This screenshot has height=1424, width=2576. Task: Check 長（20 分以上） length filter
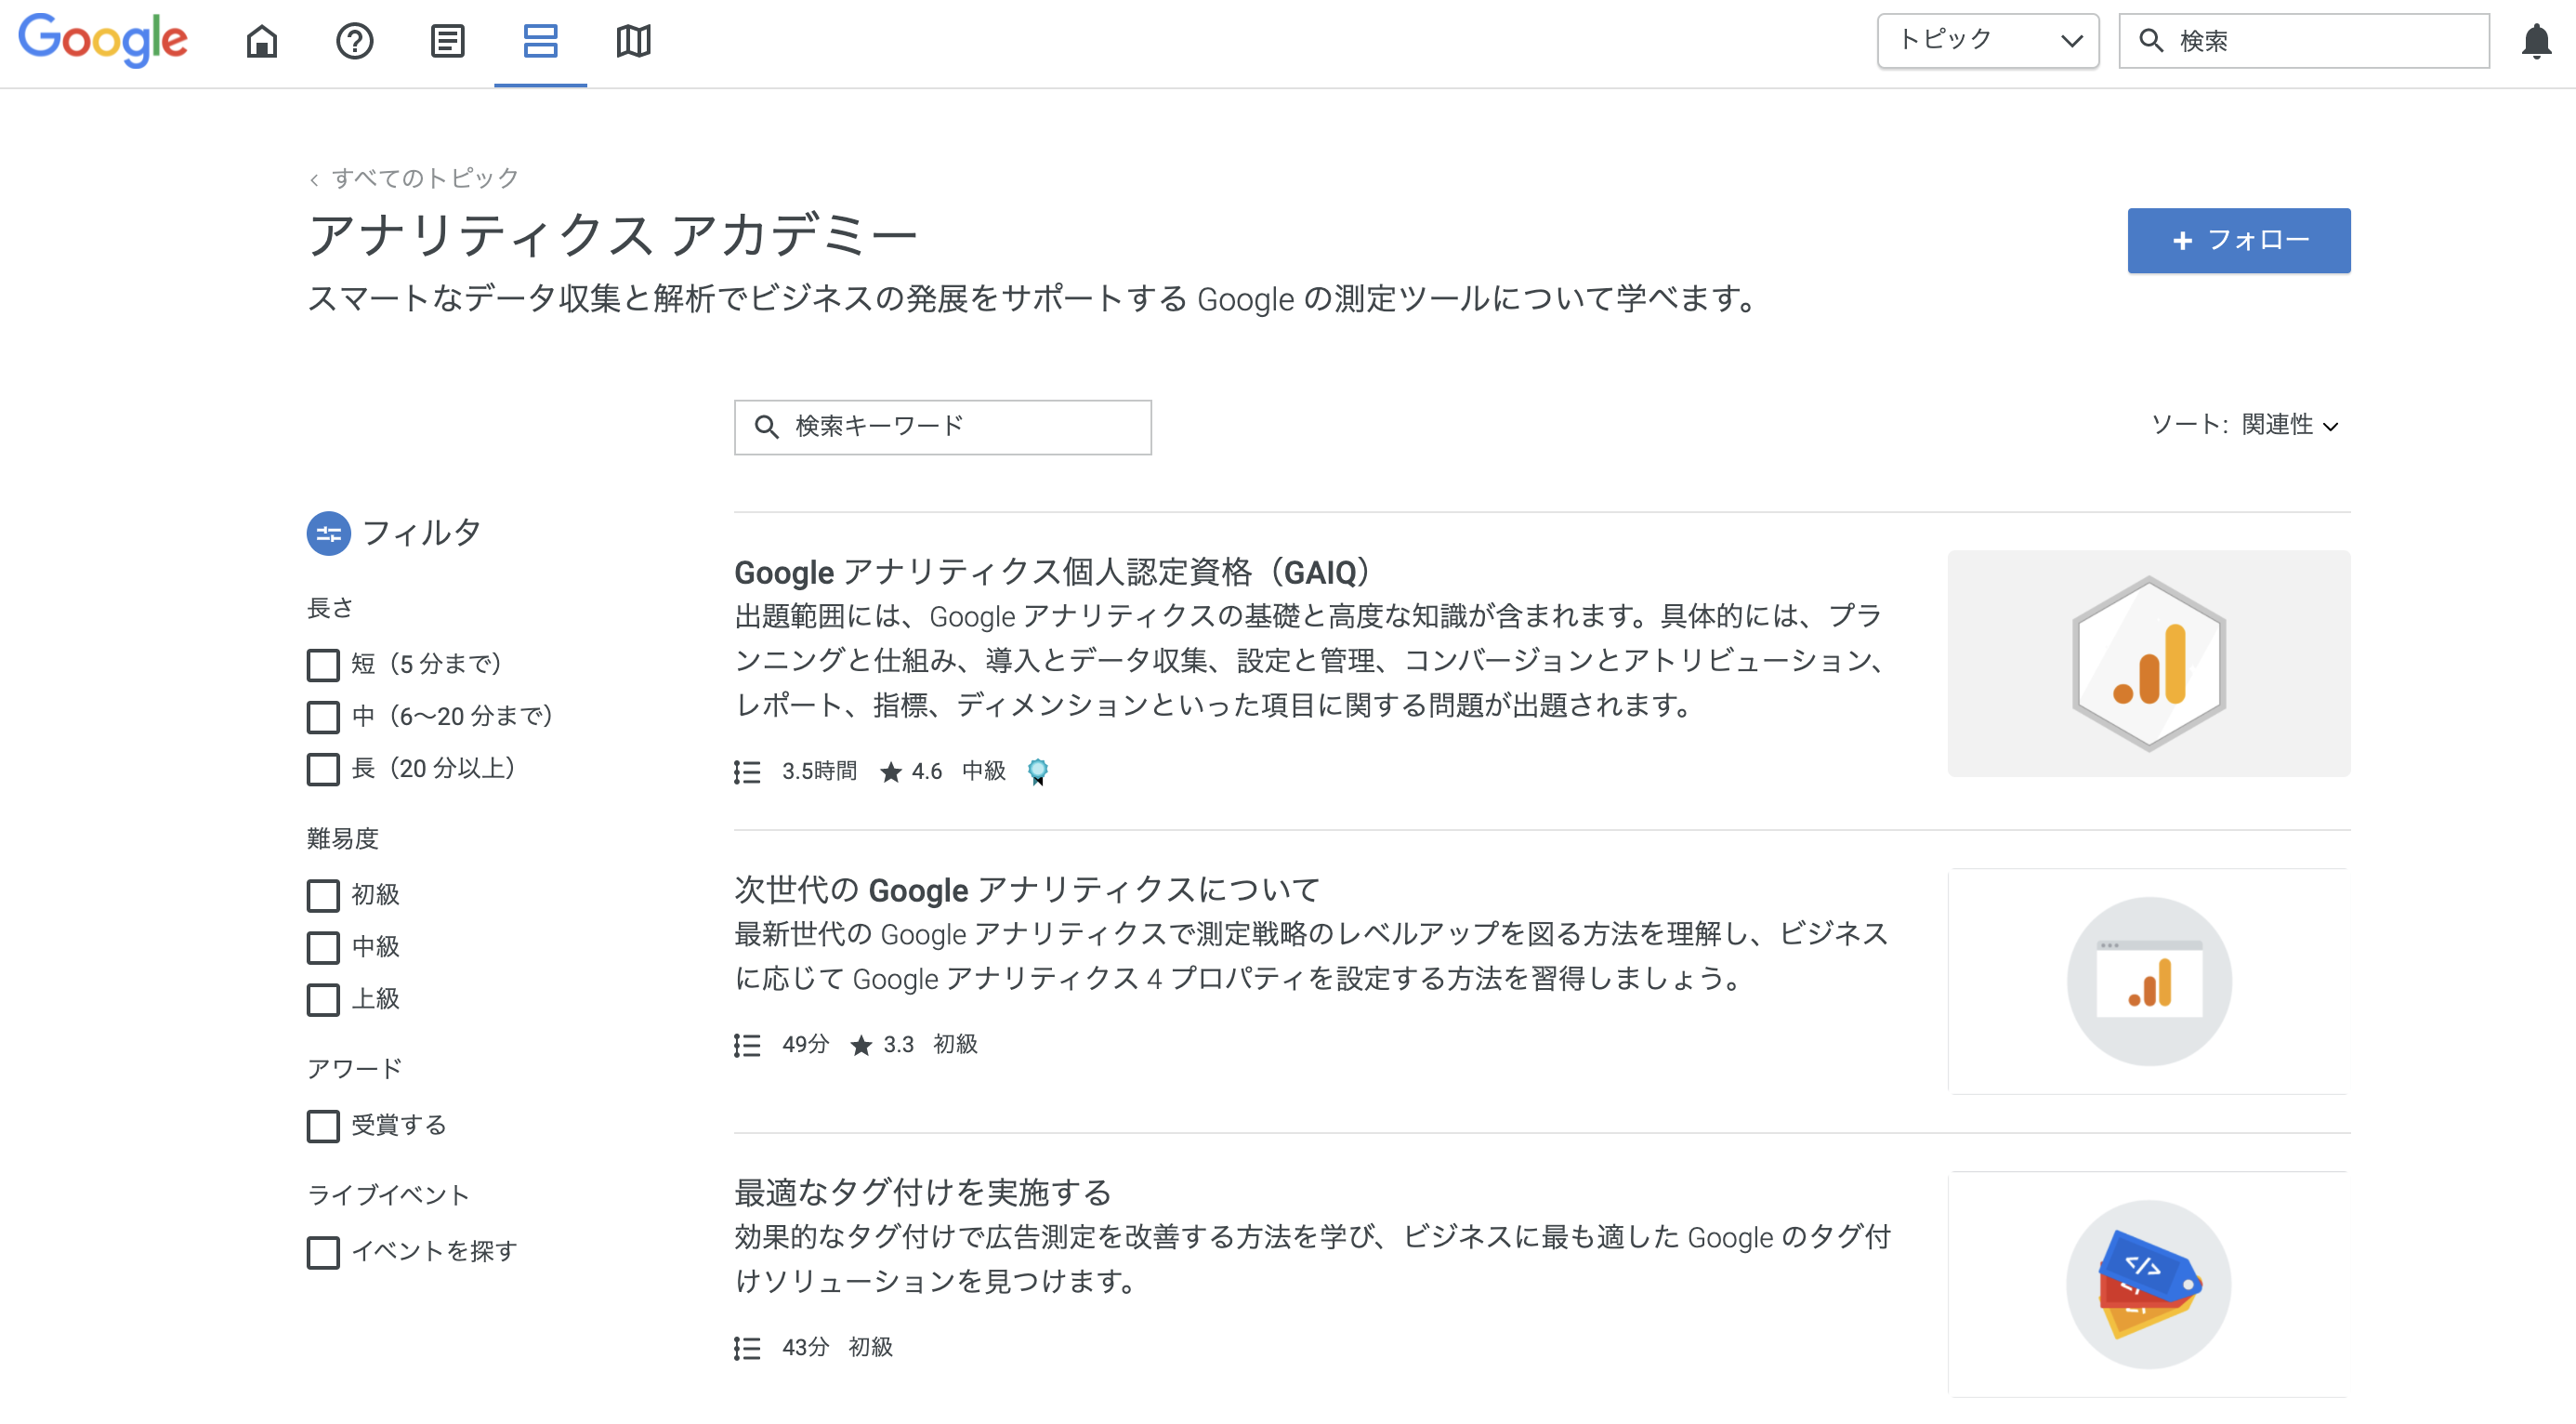pos(323,769)
